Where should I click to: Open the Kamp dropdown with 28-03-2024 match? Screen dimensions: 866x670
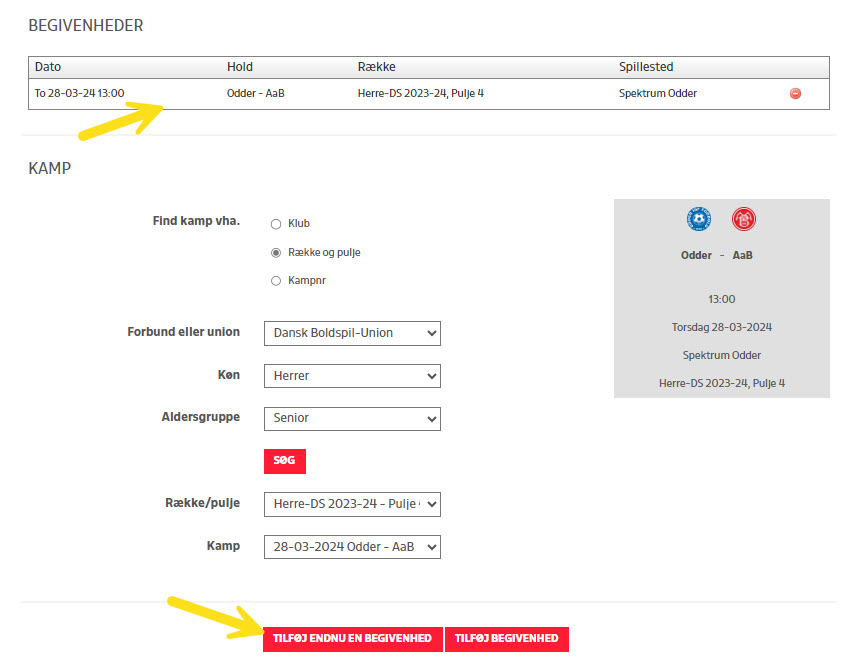click(x=351, y=547)
